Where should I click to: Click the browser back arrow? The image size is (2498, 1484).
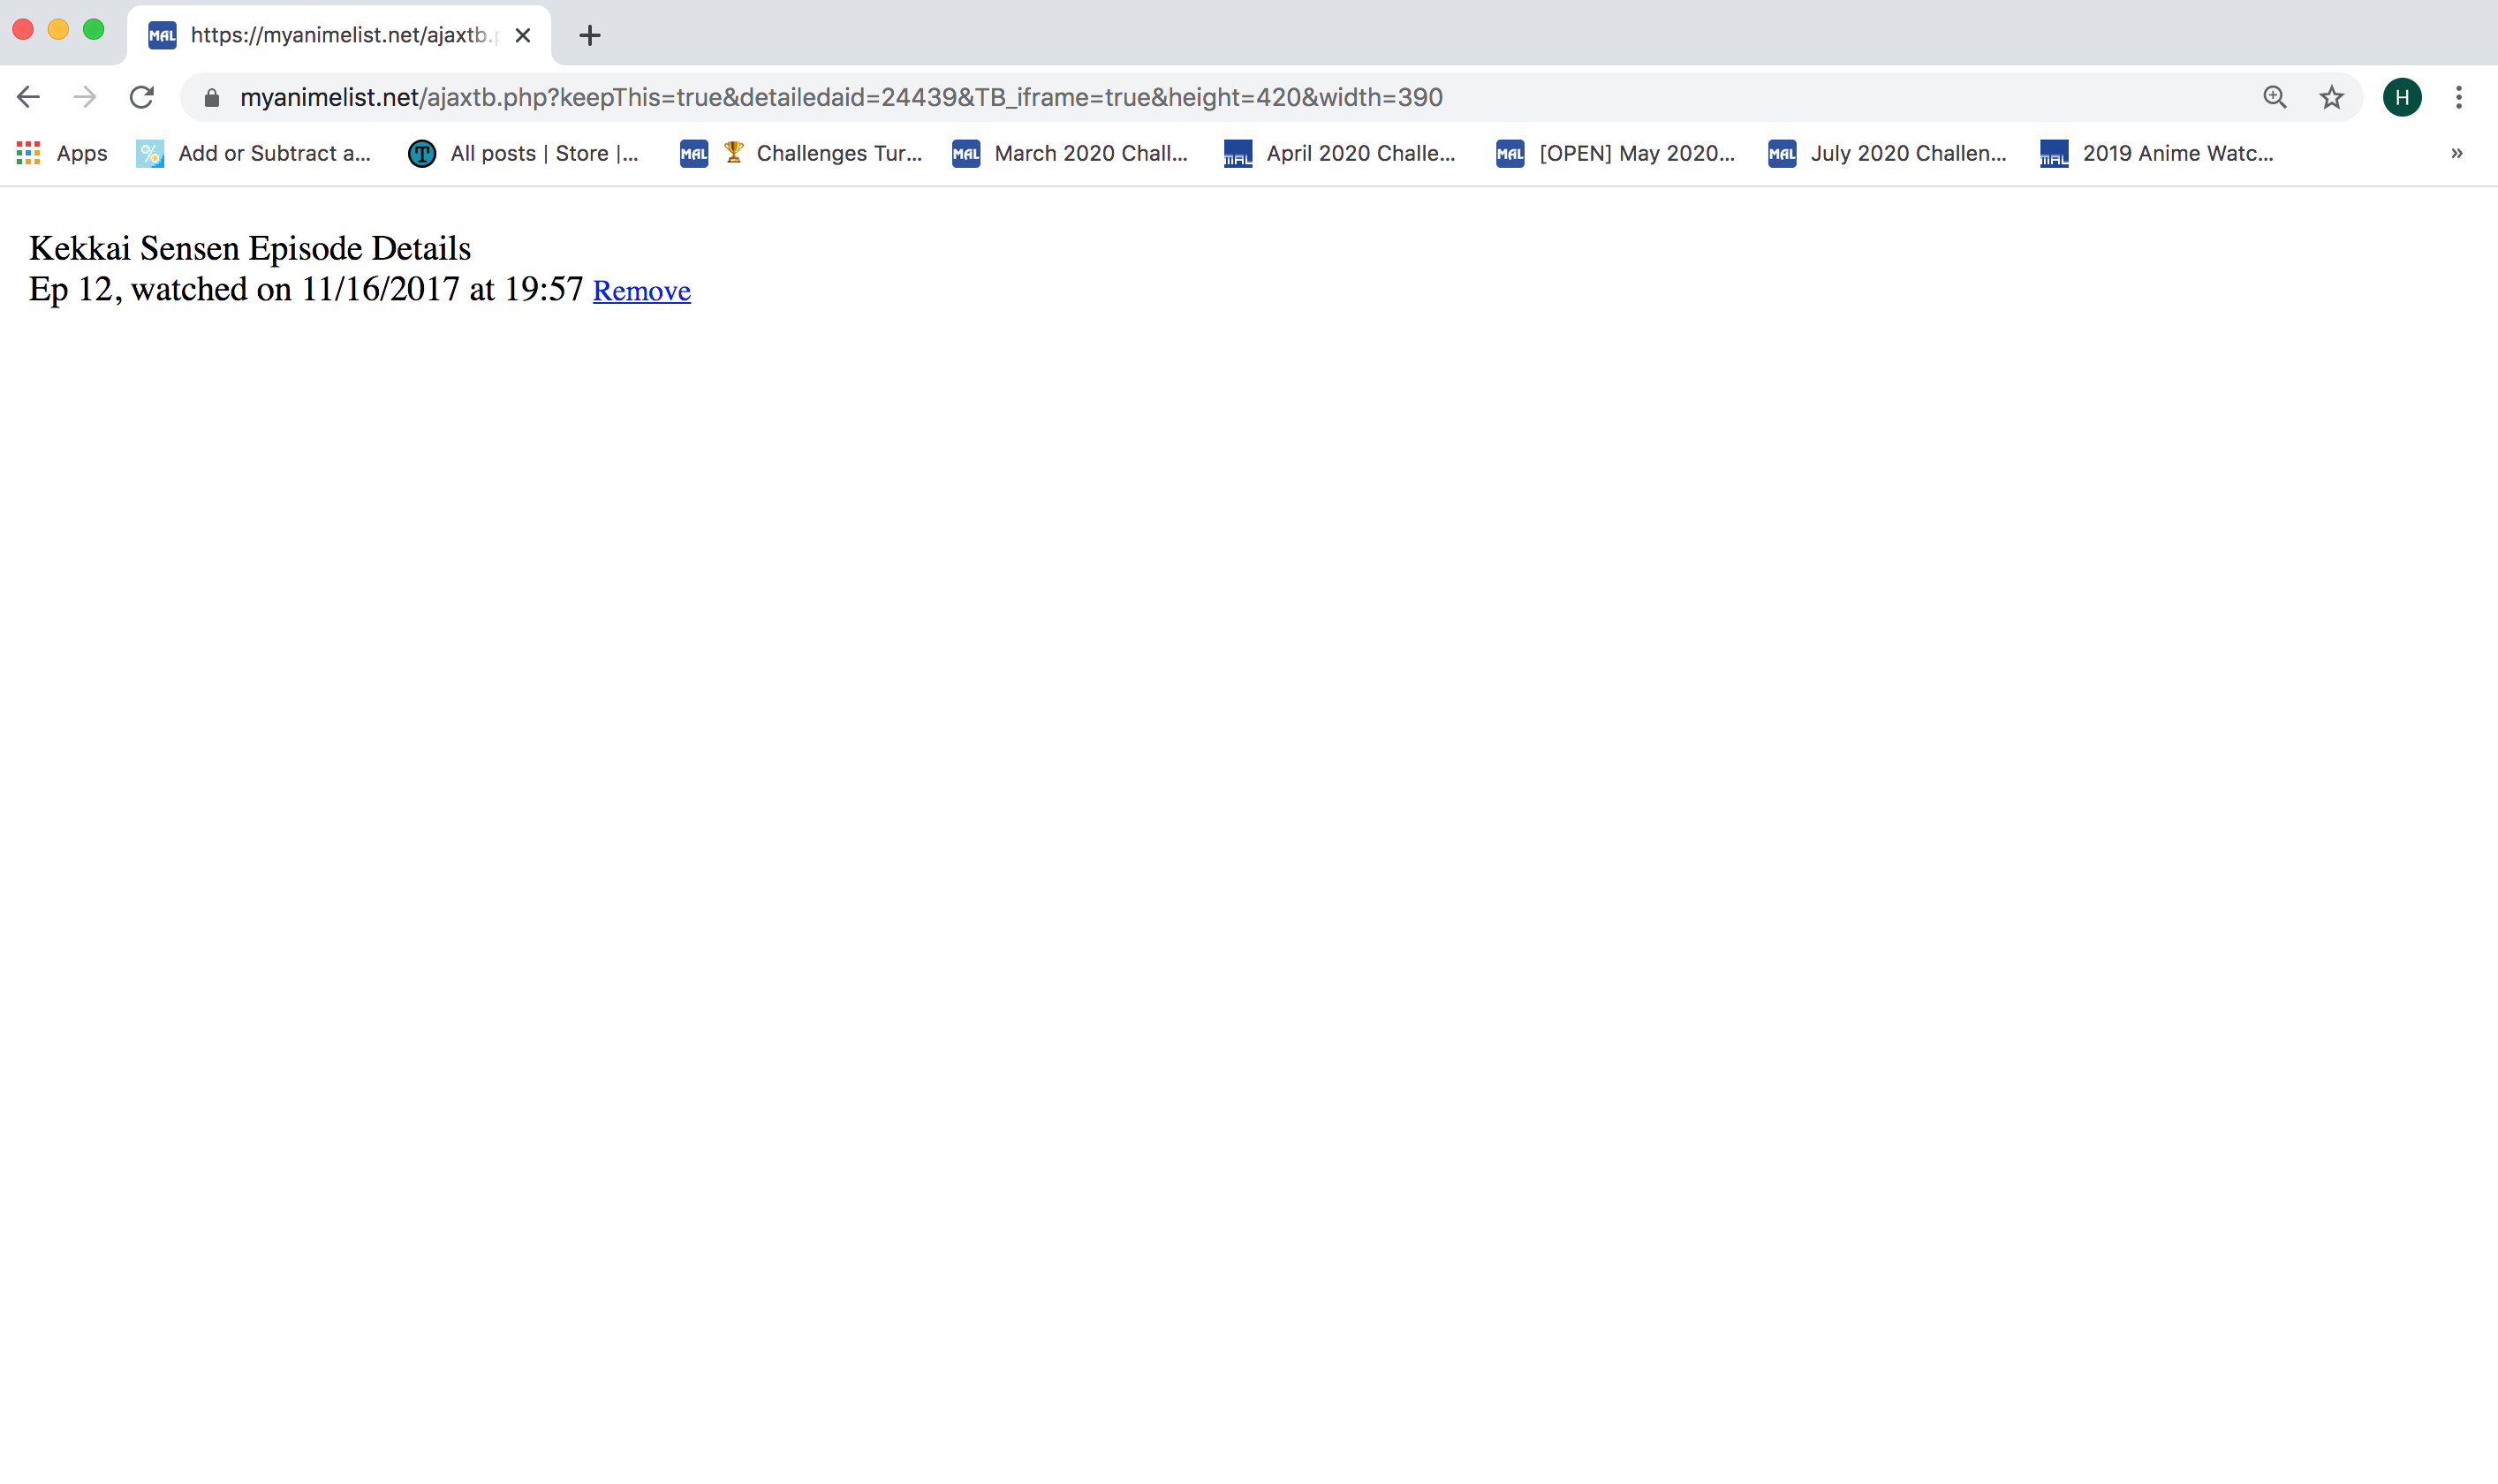pyautogui.click(x=28, y=97)
